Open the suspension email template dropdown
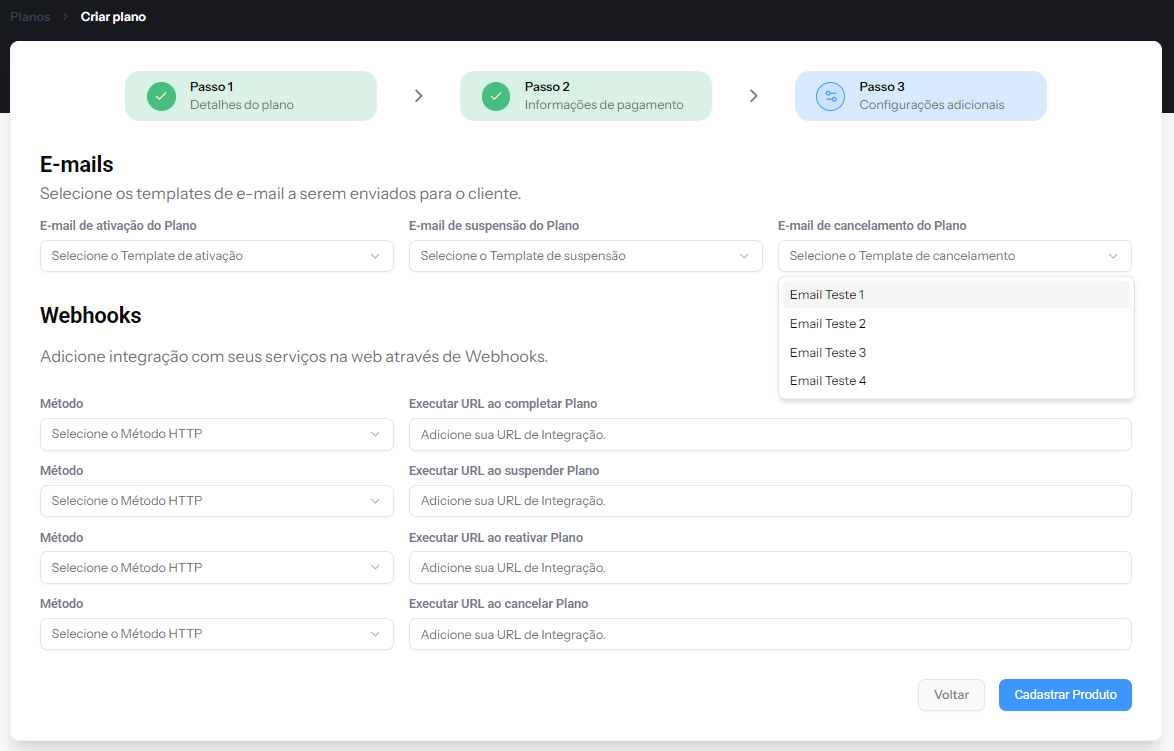The width and height of the screenshot is (1174, 751). click(585, 256)
